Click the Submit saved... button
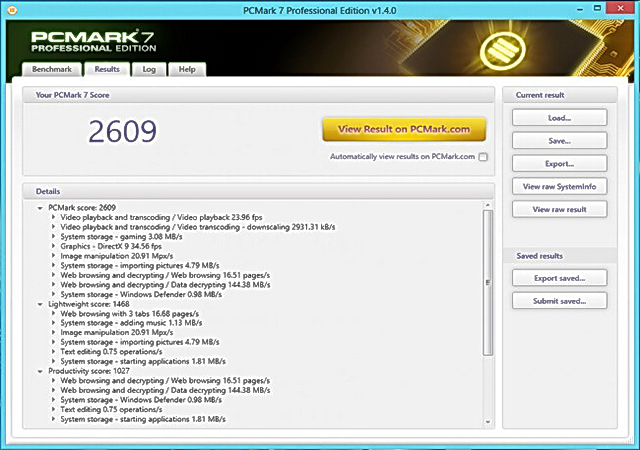Screen dimensions: 640x450 pos(559,301)
